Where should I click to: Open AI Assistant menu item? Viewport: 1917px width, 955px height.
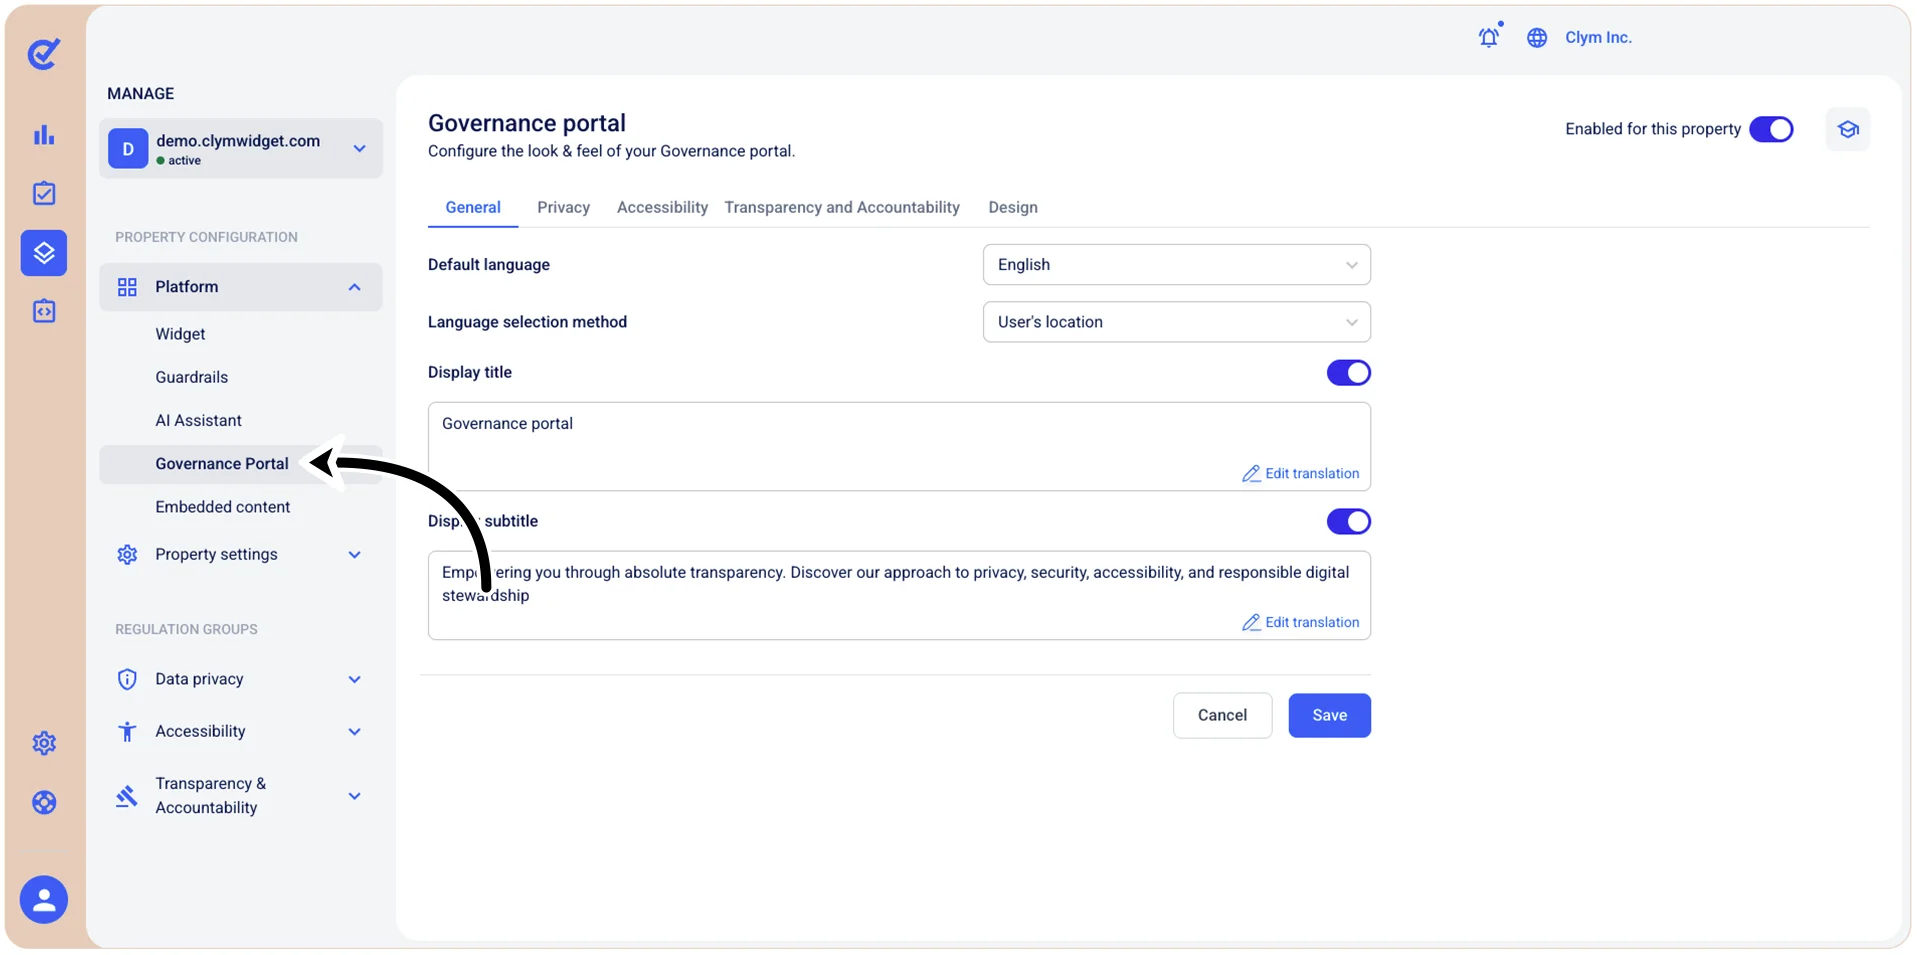click(198, 420)
